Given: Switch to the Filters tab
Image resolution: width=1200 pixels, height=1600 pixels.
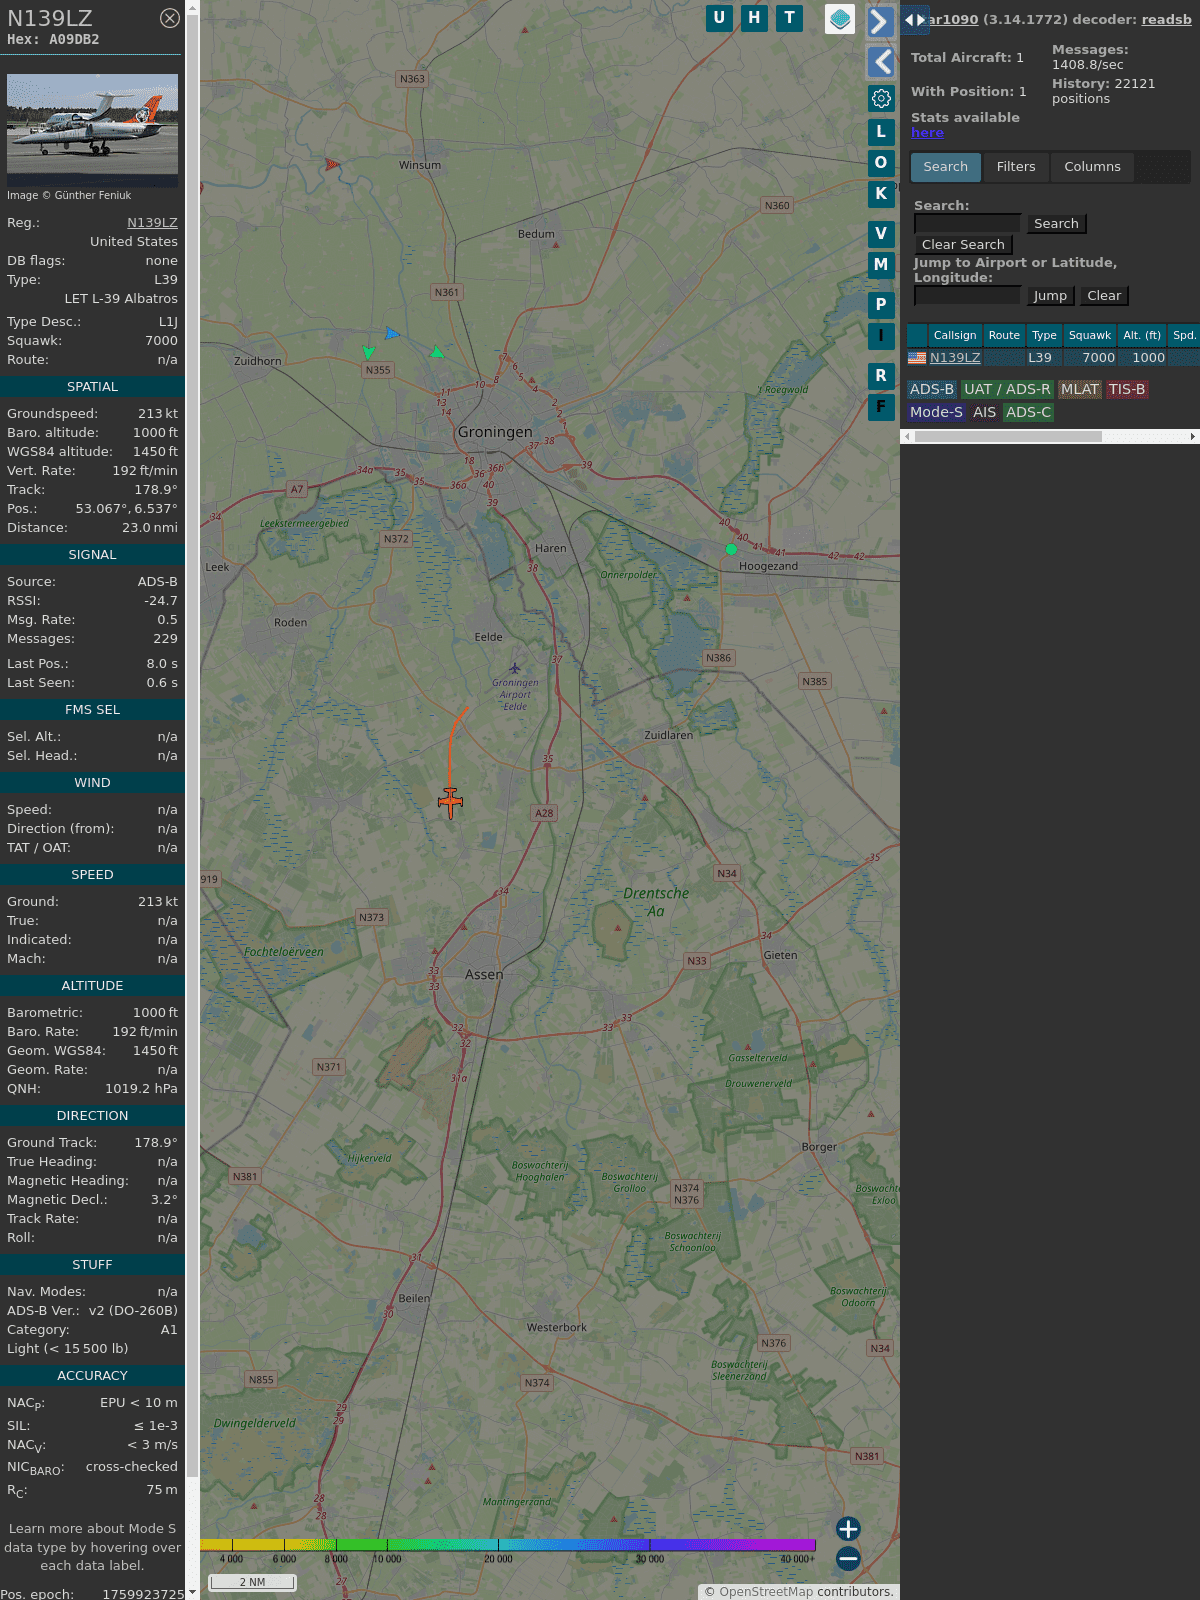Looking at the screenshot, I should (1015, 167).
